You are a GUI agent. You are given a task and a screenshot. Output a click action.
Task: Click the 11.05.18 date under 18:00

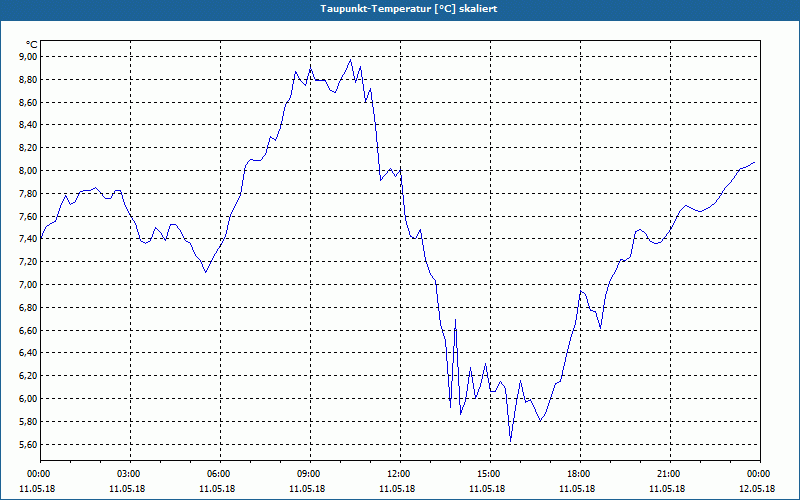point(577,489)
